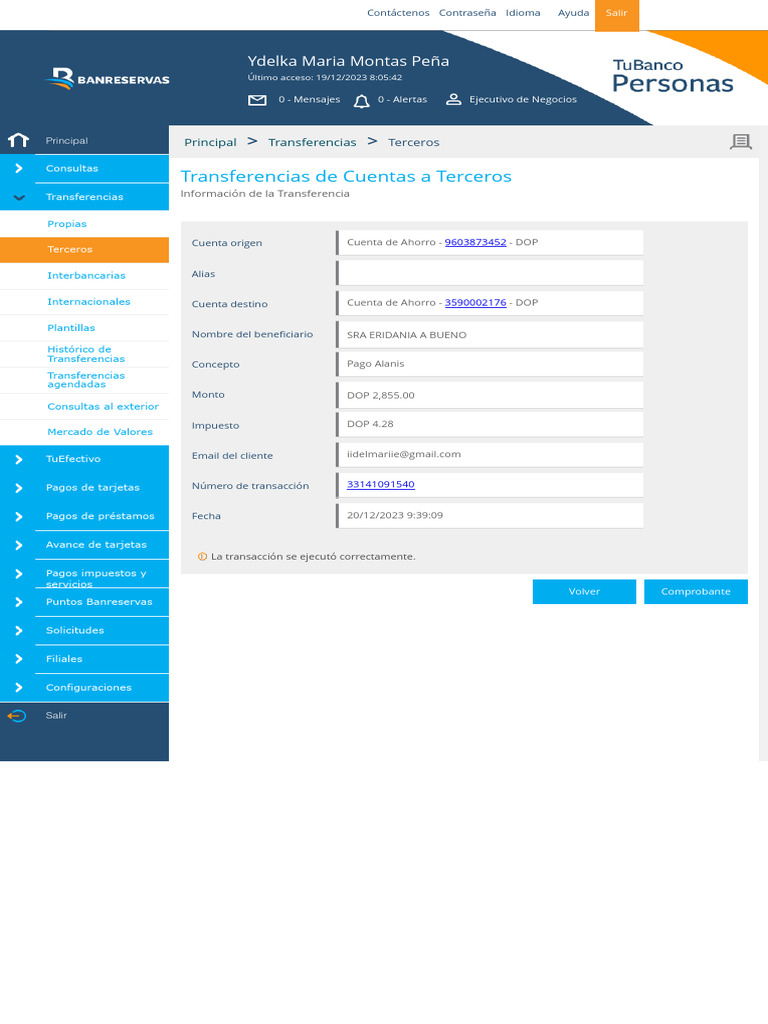Click origin account link 9603873452
The width and height of the screenshot is (768, 1024).
tap(475, 242)
